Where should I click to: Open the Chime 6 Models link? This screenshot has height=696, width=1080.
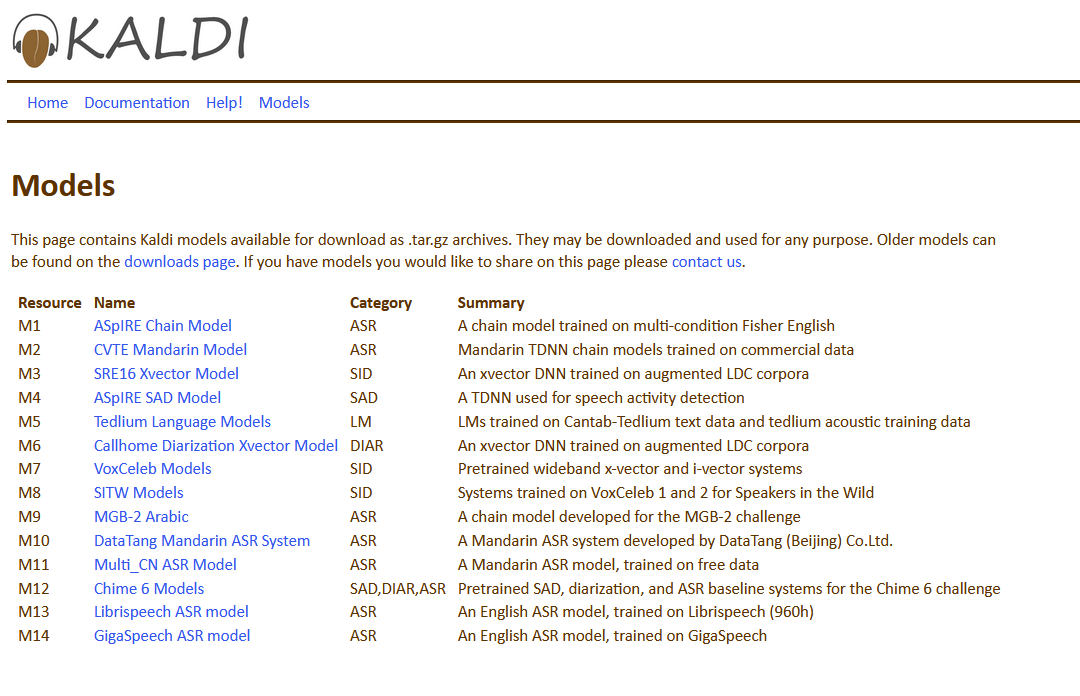click(x=149, y=588)
